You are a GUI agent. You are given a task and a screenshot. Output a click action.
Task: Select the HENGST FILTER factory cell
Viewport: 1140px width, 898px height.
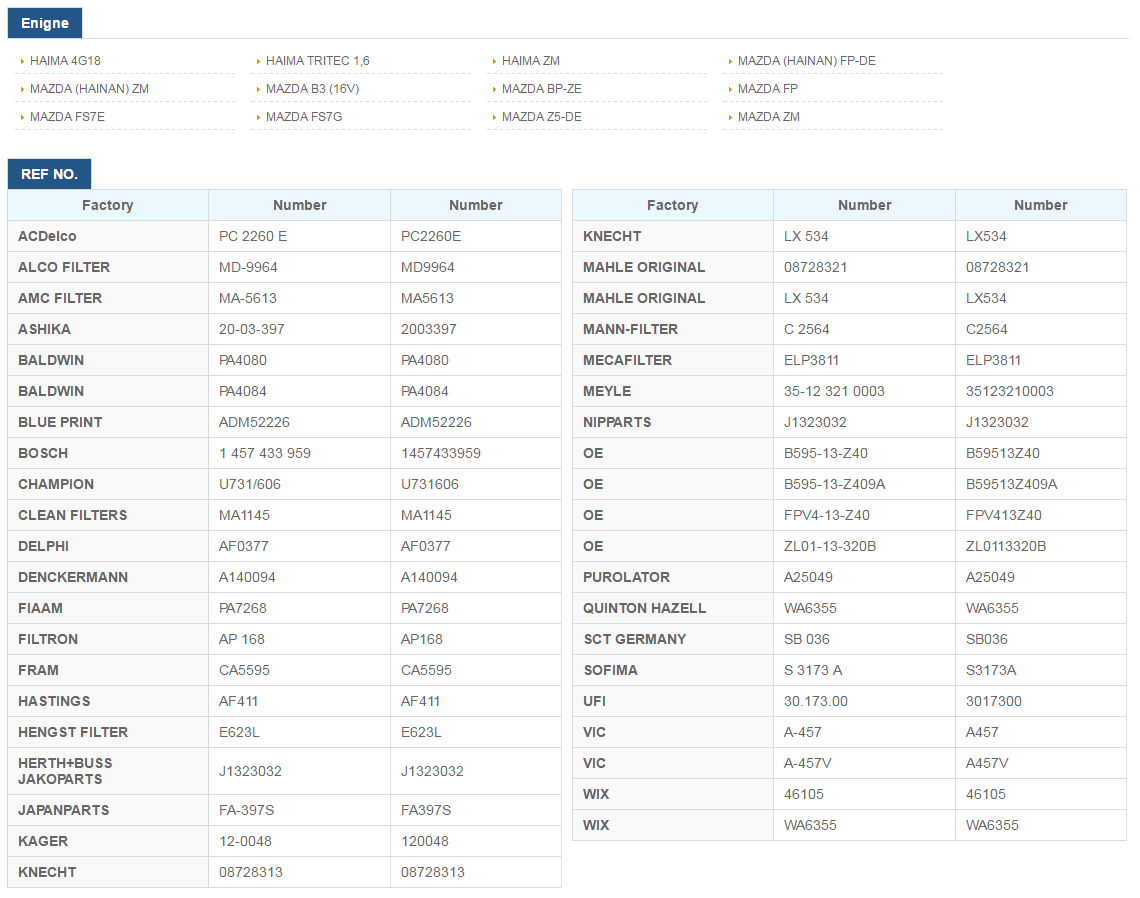[108, 732]
